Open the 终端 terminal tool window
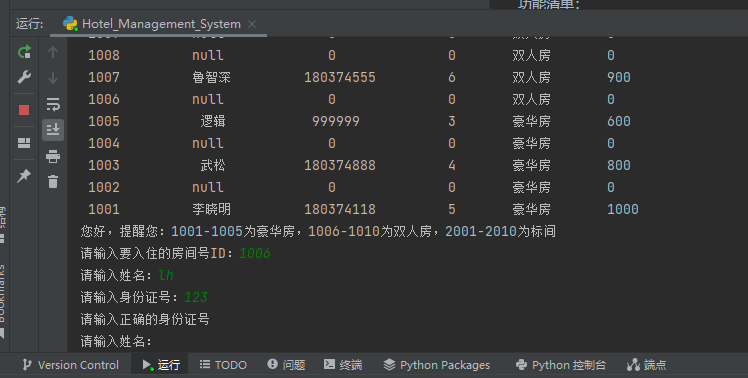 pyautogui.click(x=343, y=365)
